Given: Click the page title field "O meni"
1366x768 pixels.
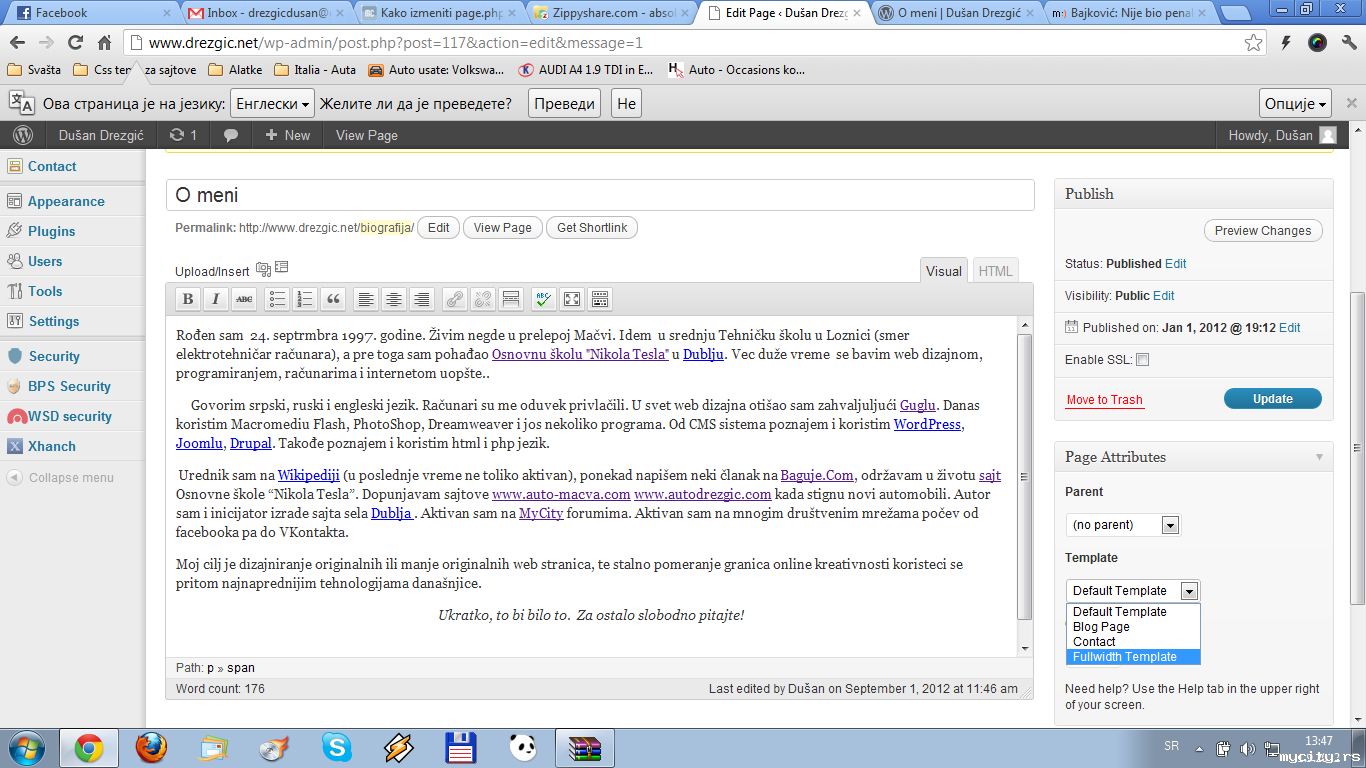Looking at the screenshot, I should pos(600,195).
